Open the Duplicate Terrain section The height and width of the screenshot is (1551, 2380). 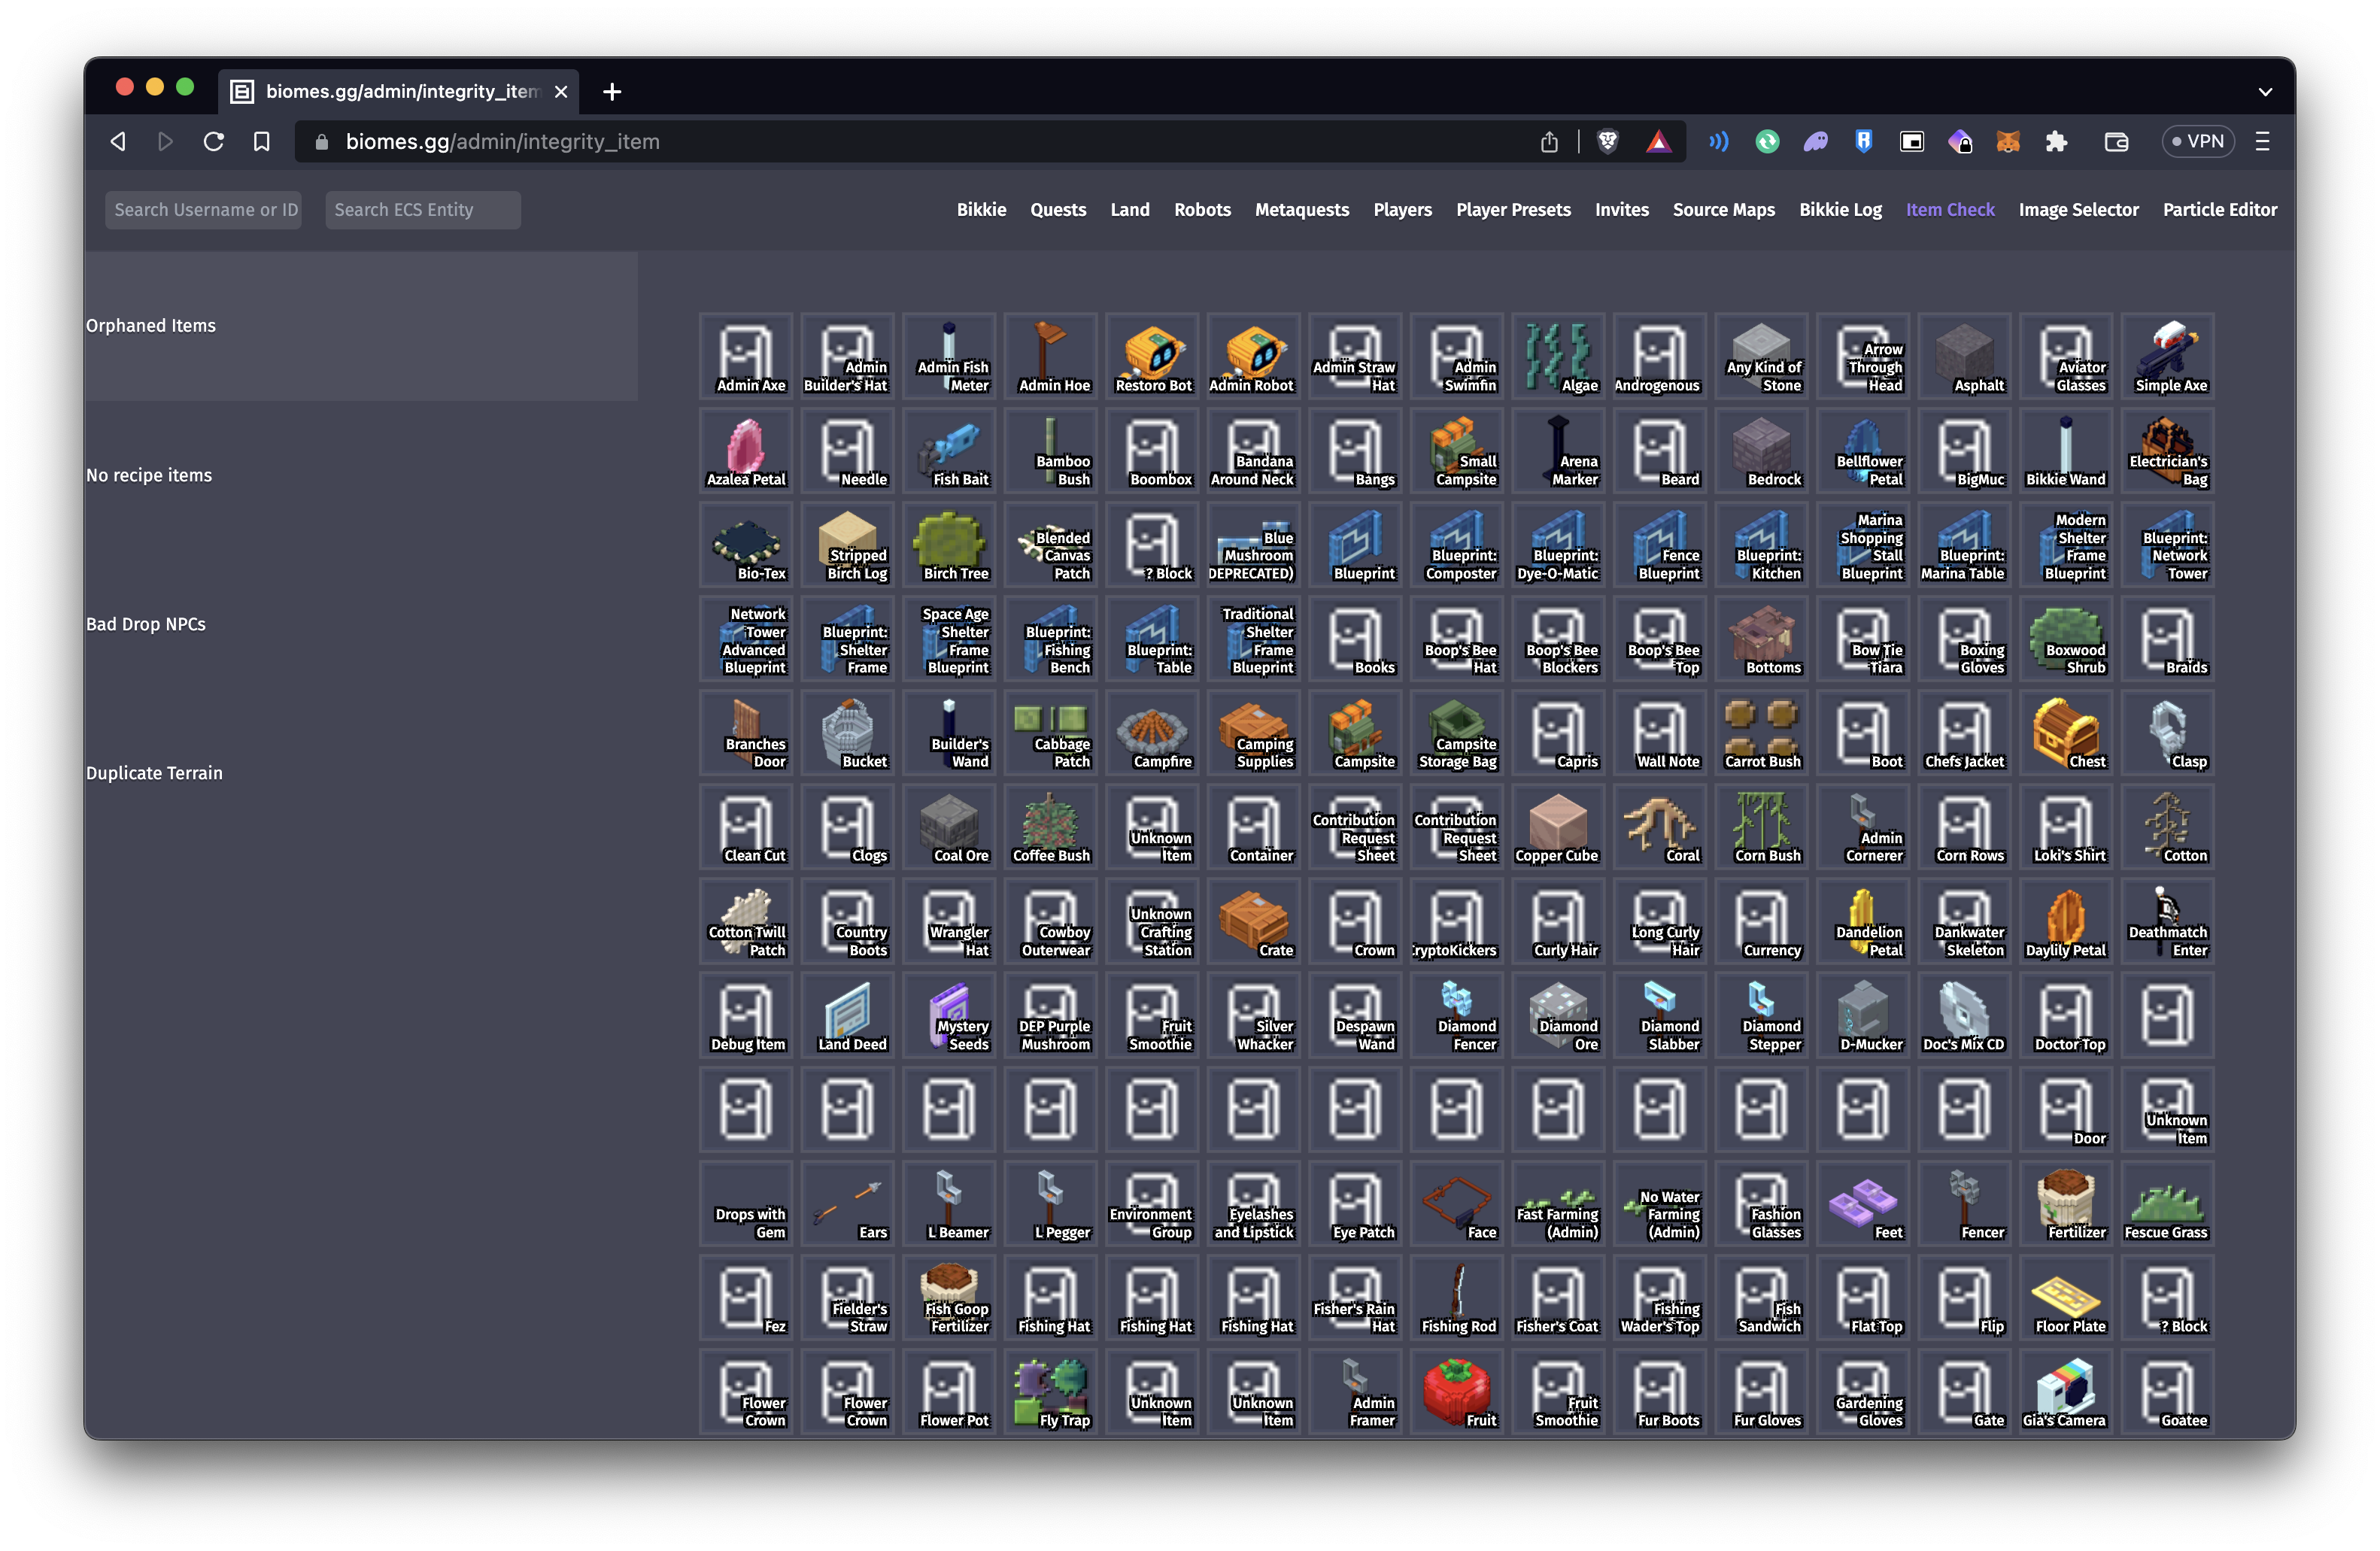154,773
